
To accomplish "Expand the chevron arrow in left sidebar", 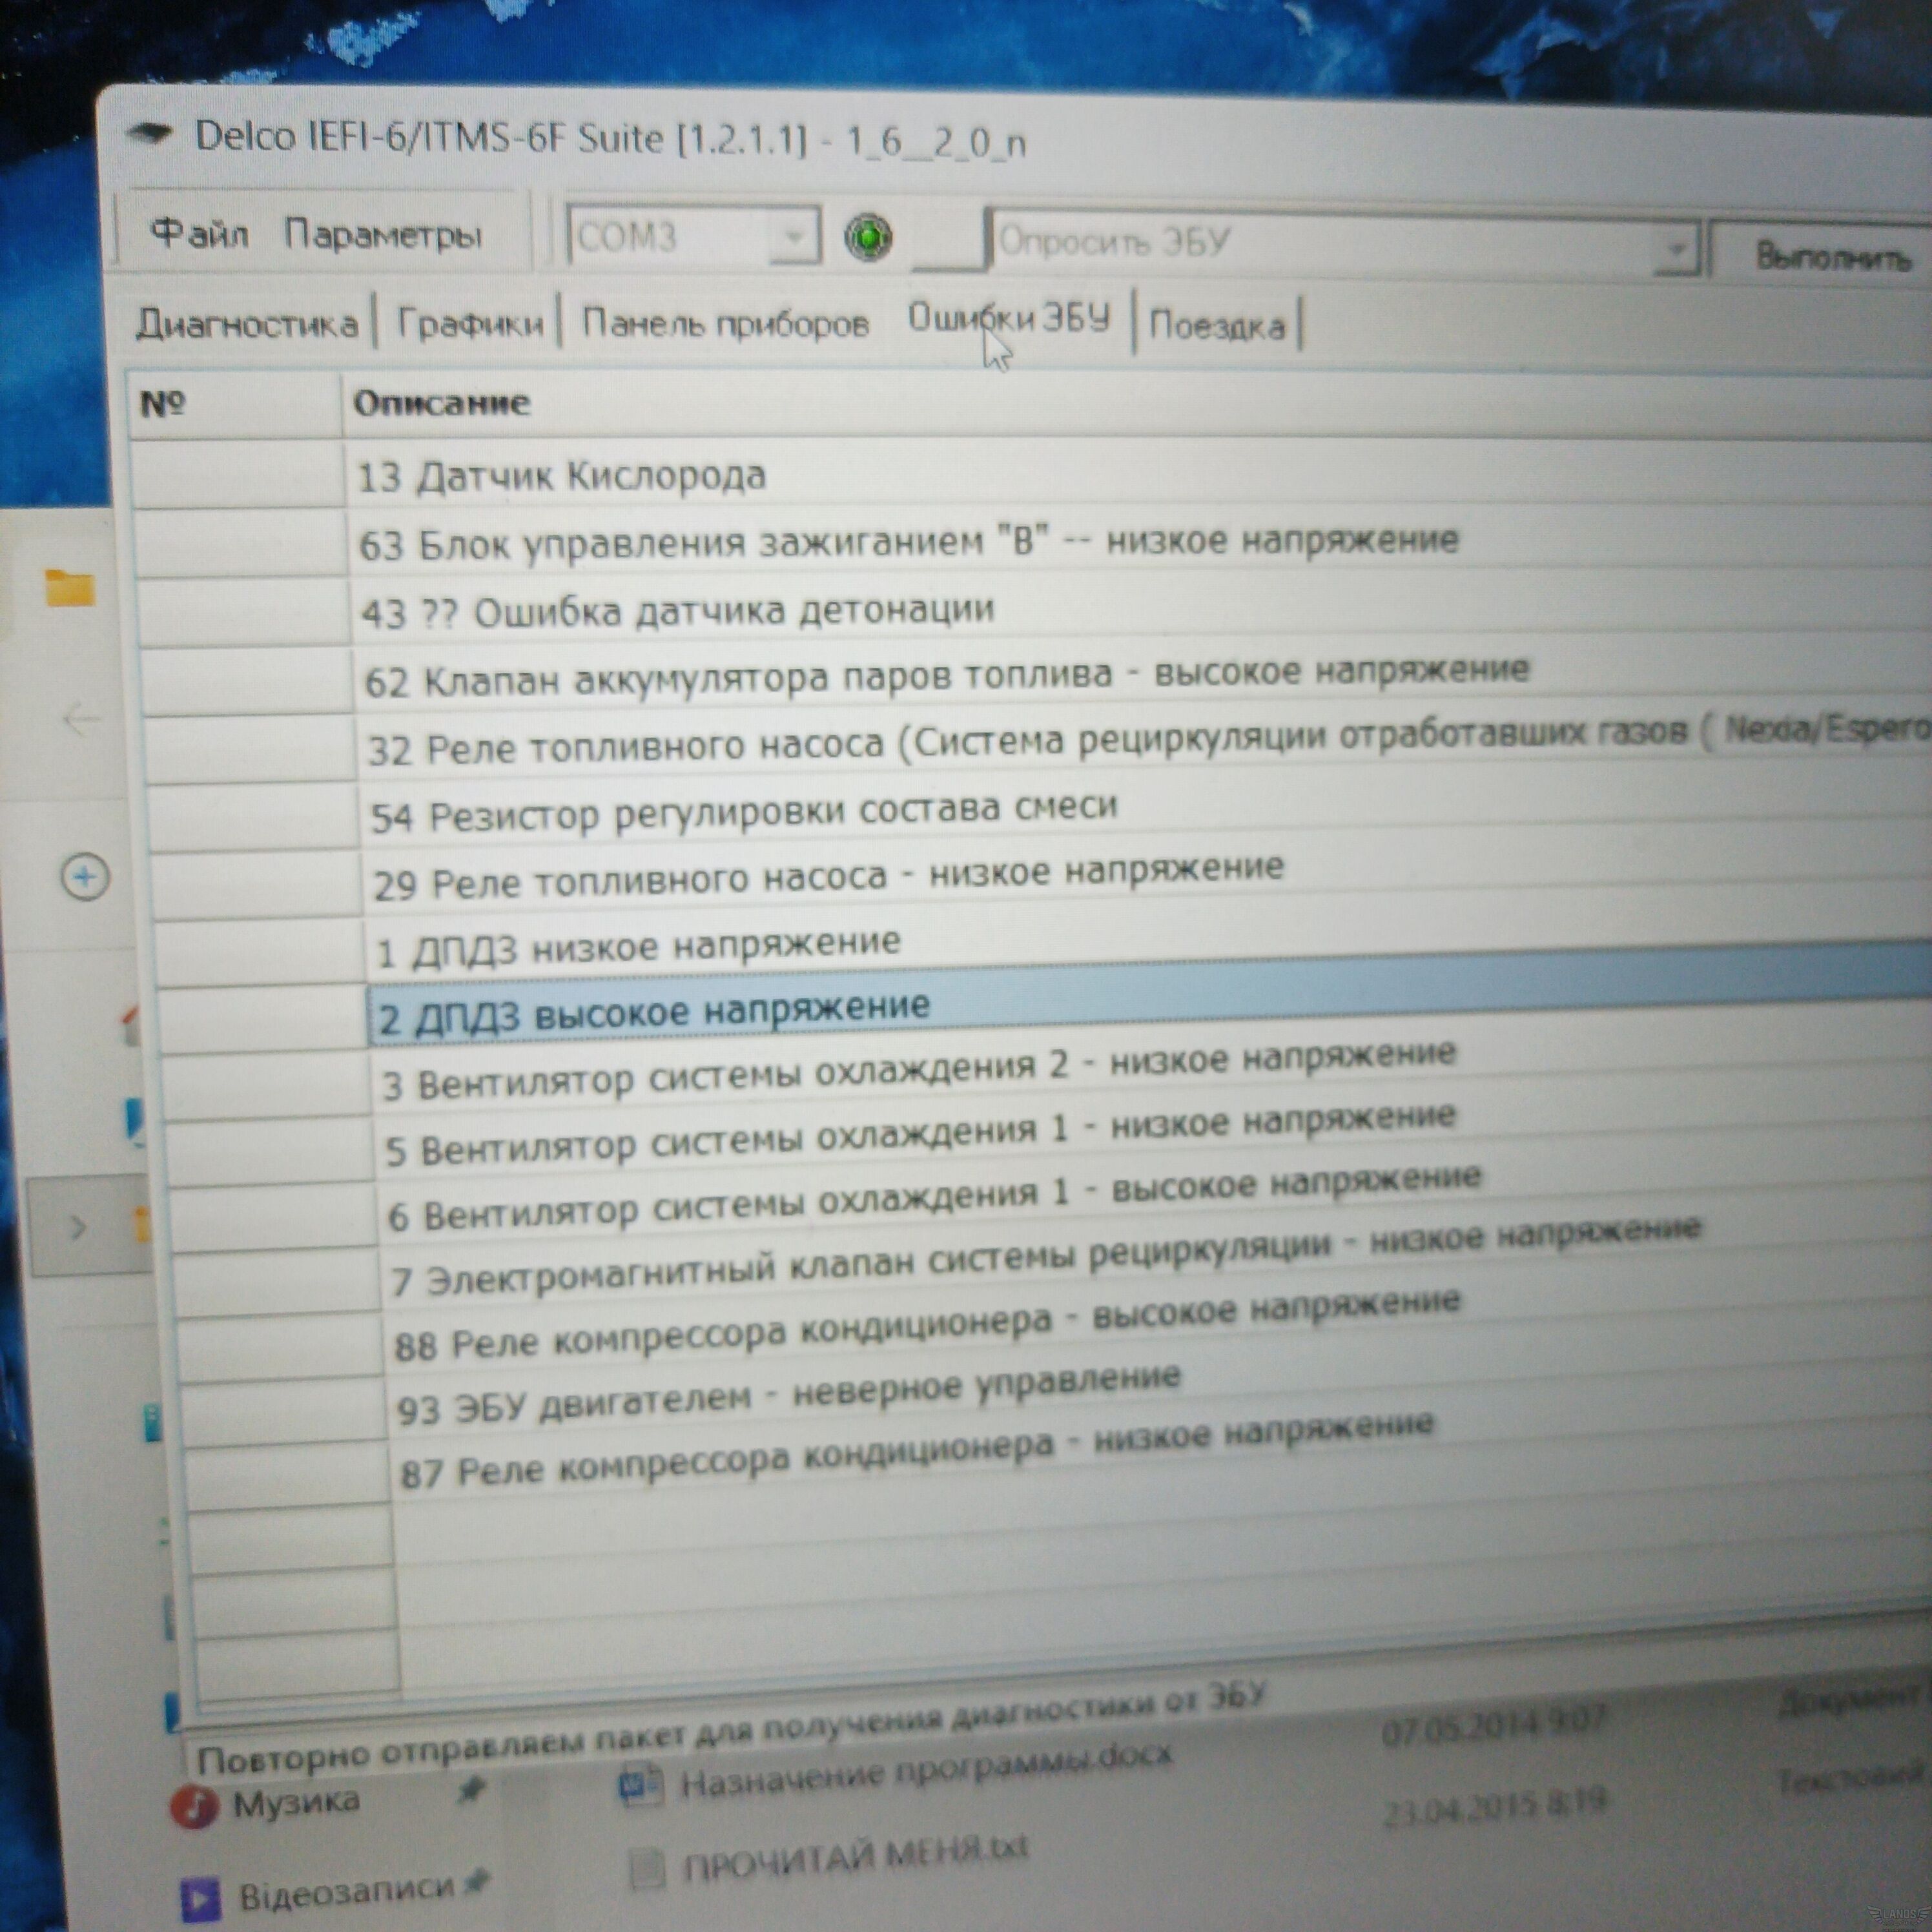I will [78, 1227].
